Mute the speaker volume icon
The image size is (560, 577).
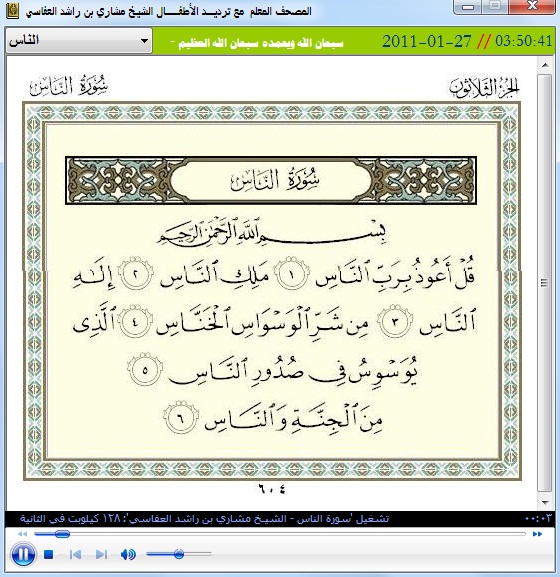pyautogui.click(x=128, y=554)
